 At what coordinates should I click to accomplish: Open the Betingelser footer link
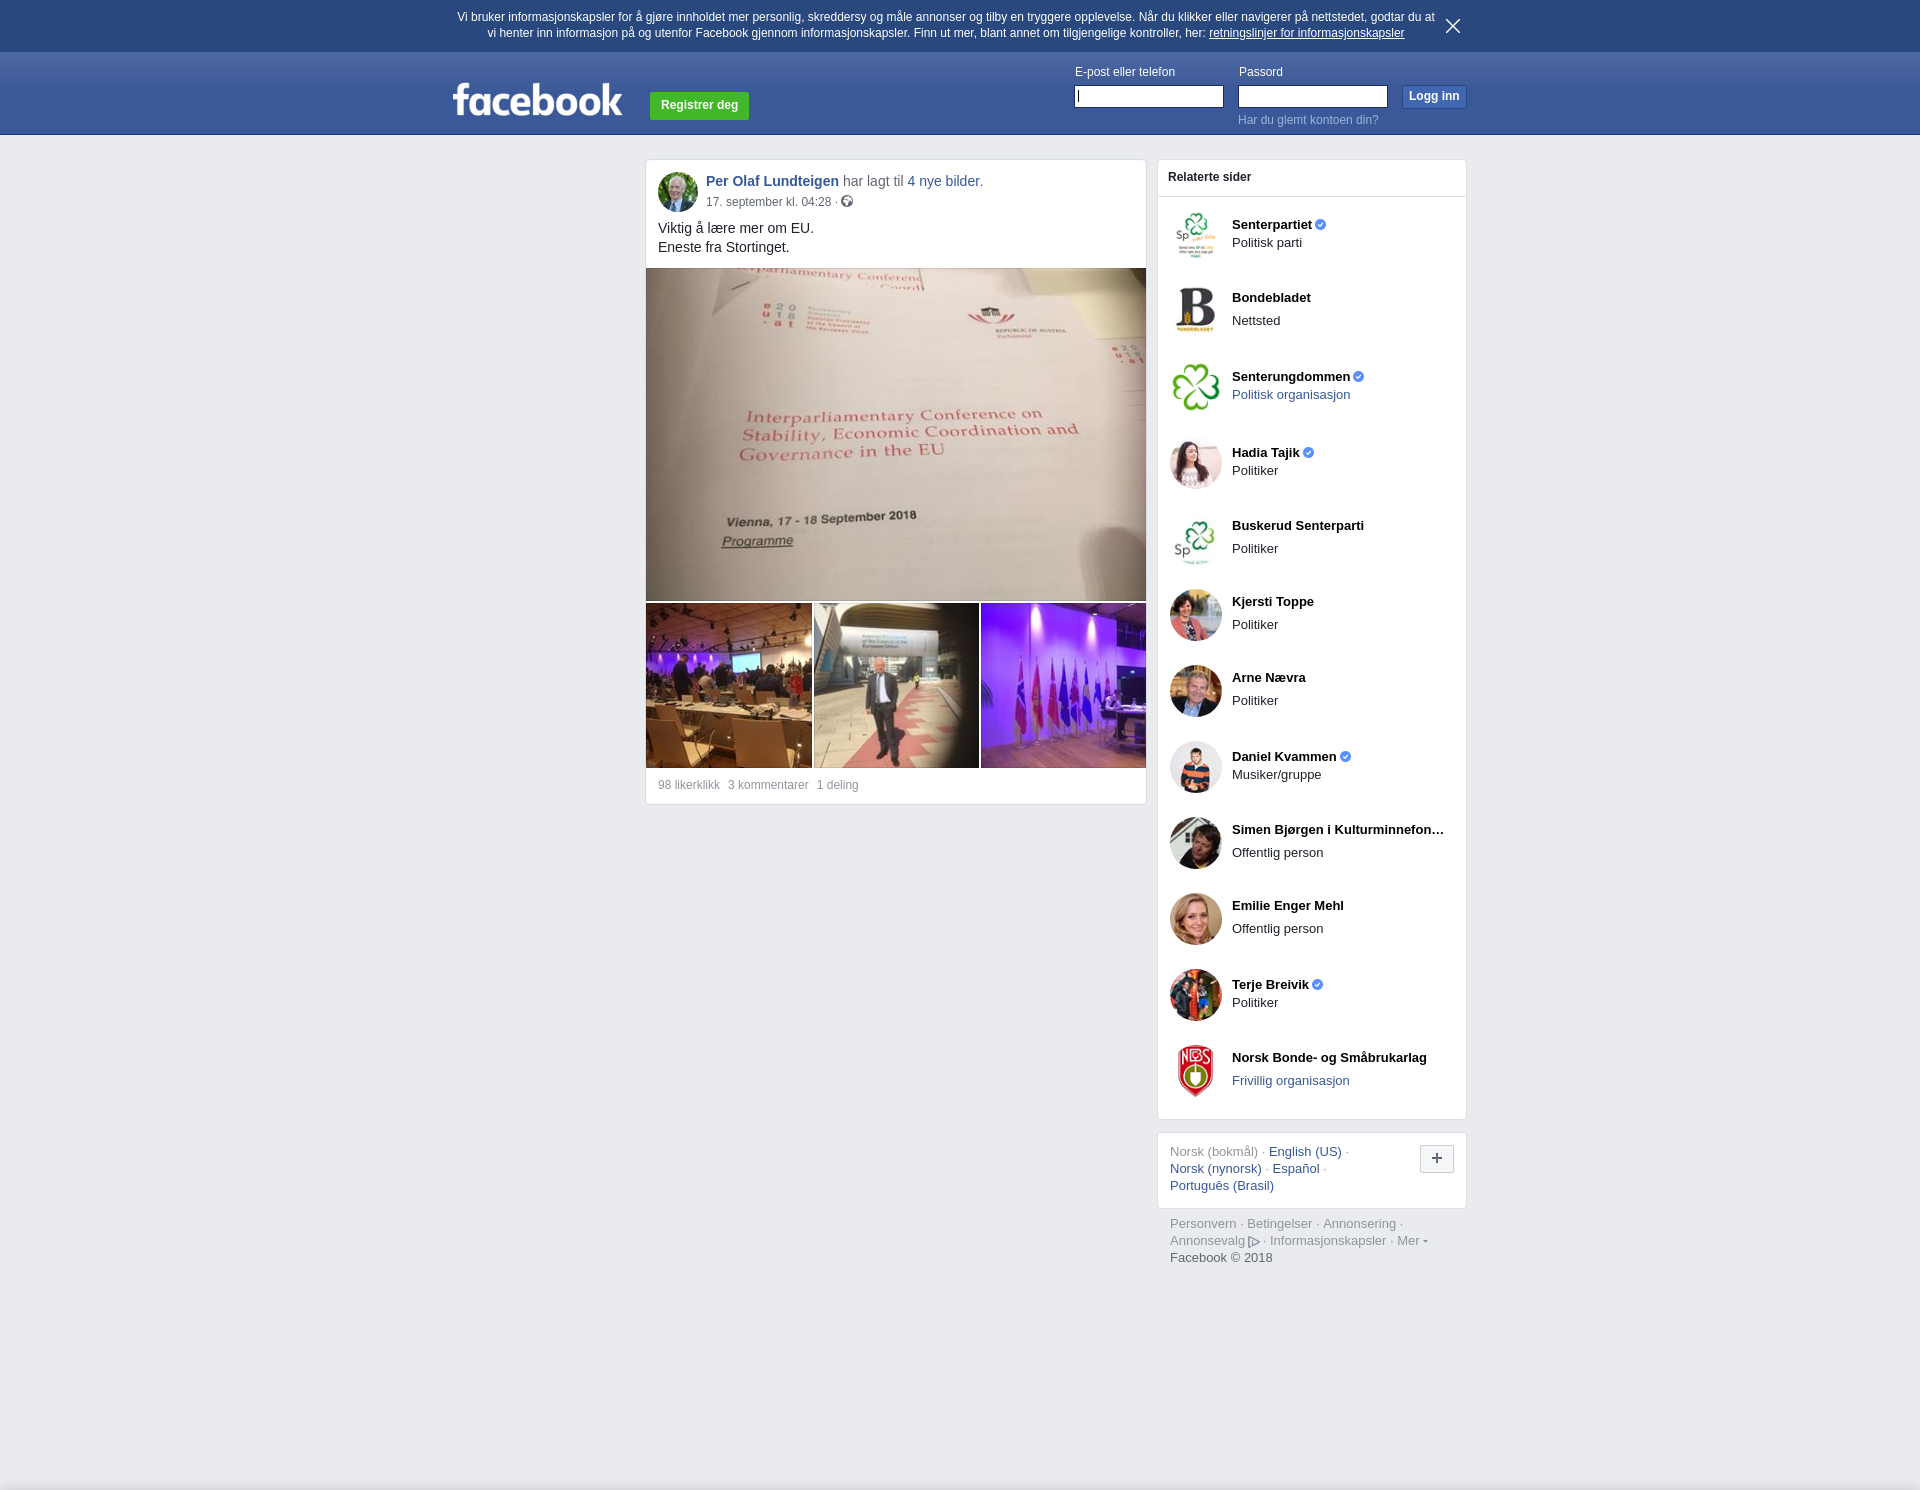coord(1279,1224)
